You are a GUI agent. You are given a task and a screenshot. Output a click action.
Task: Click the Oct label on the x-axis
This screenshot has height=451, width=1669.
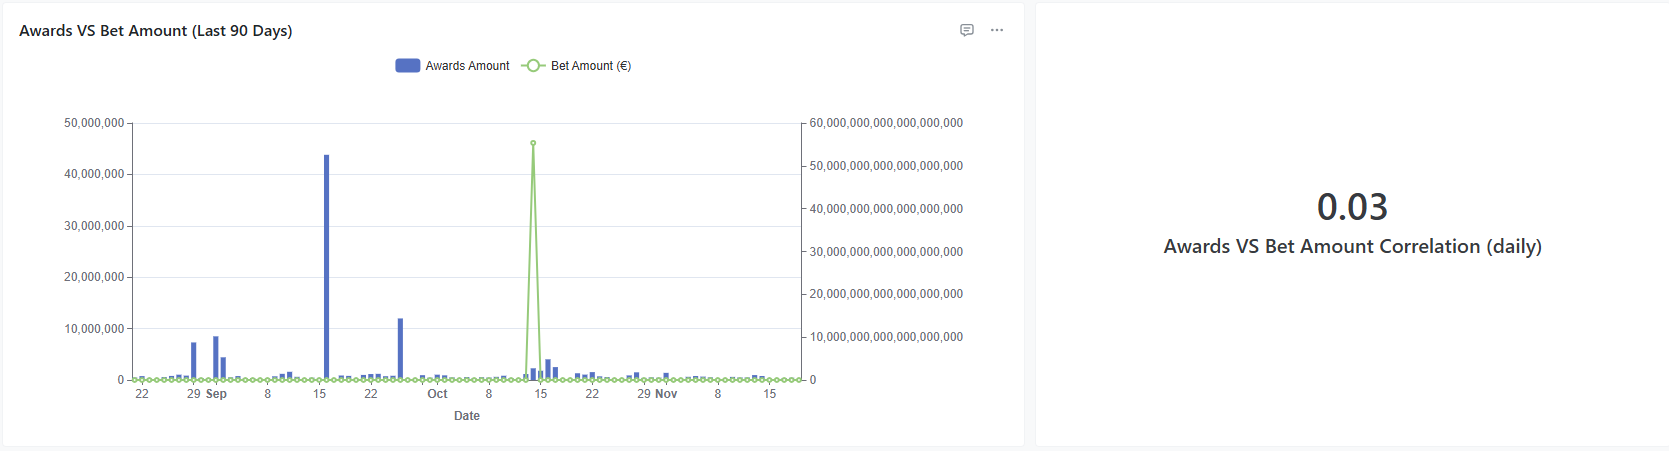click(x=437, y=394)
